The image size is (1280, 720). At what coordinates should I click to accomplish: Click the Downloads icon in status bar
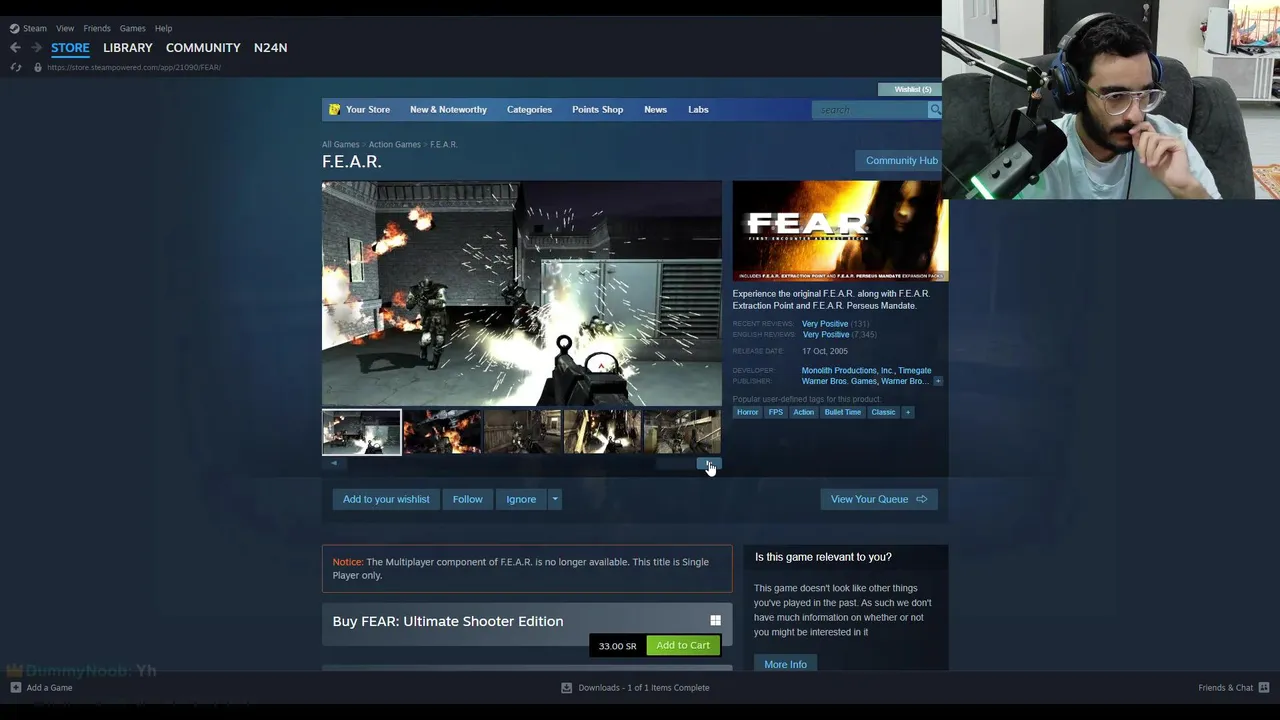click(566, 687)
